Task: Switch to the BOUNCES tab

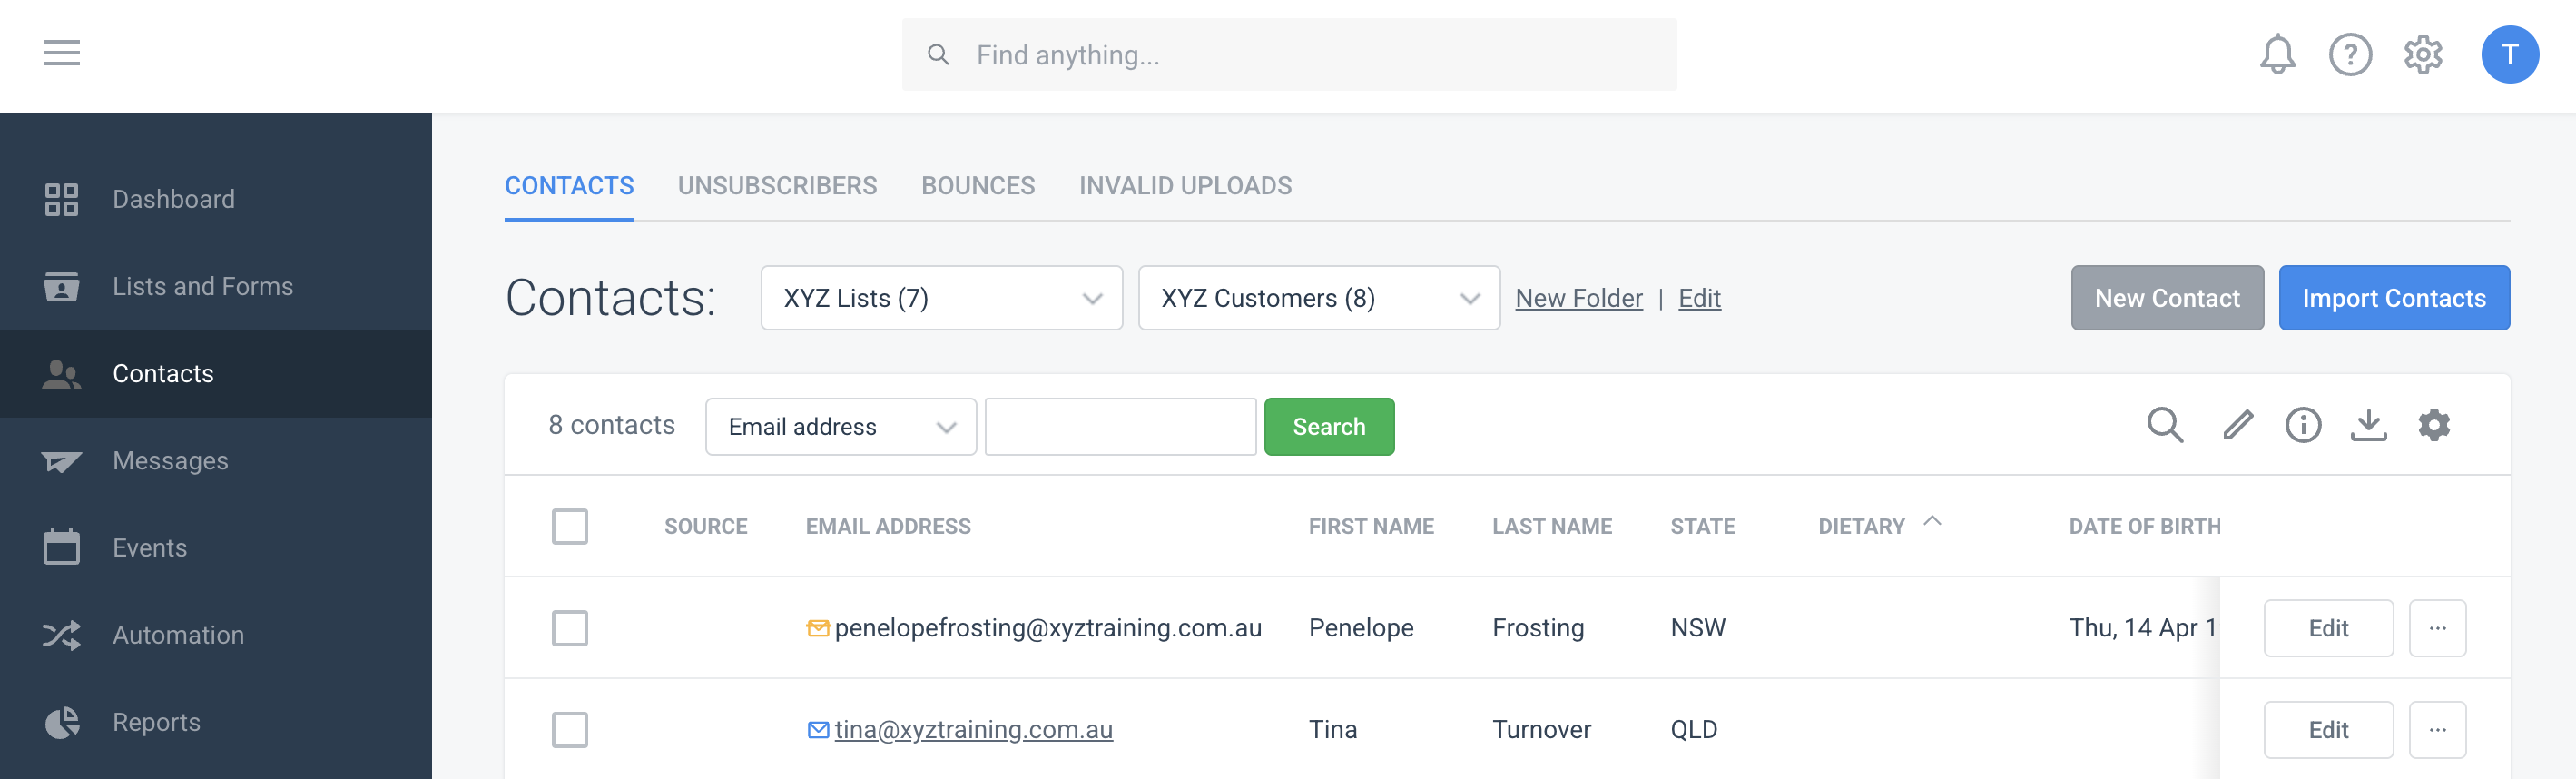Action: (x=977, y=186)
